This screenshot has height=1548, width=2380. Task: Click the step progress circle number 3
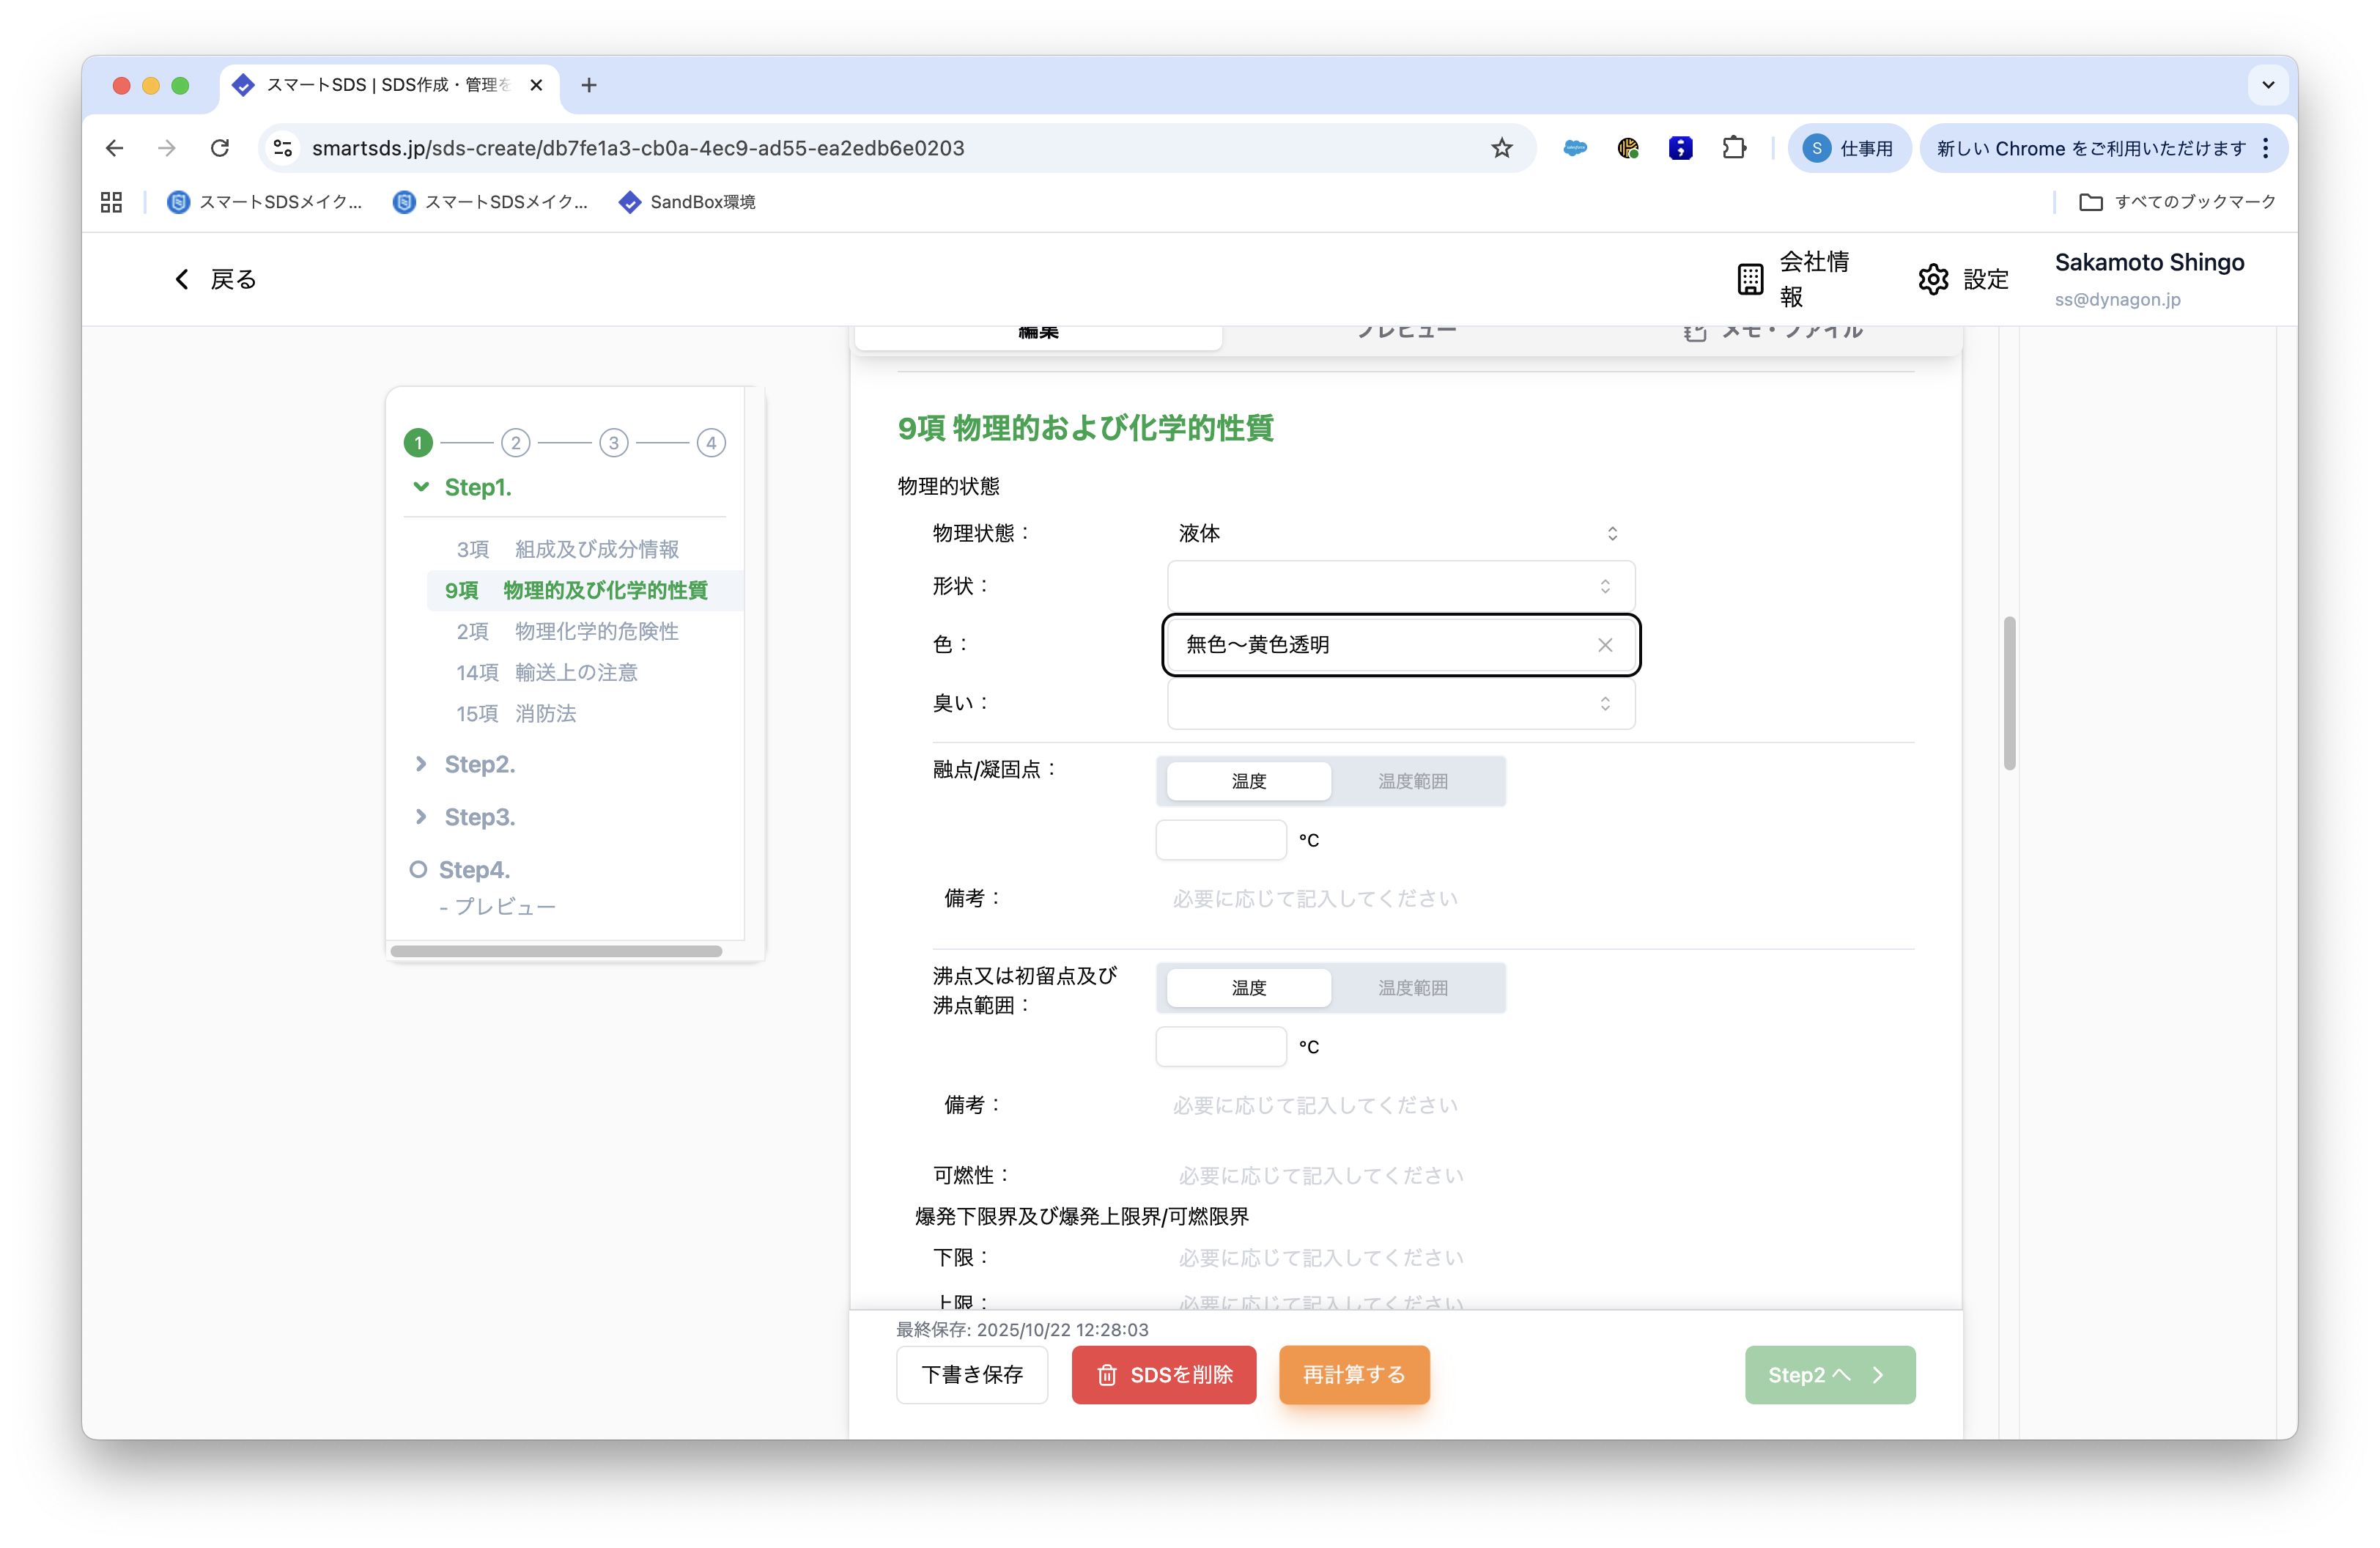613,442
